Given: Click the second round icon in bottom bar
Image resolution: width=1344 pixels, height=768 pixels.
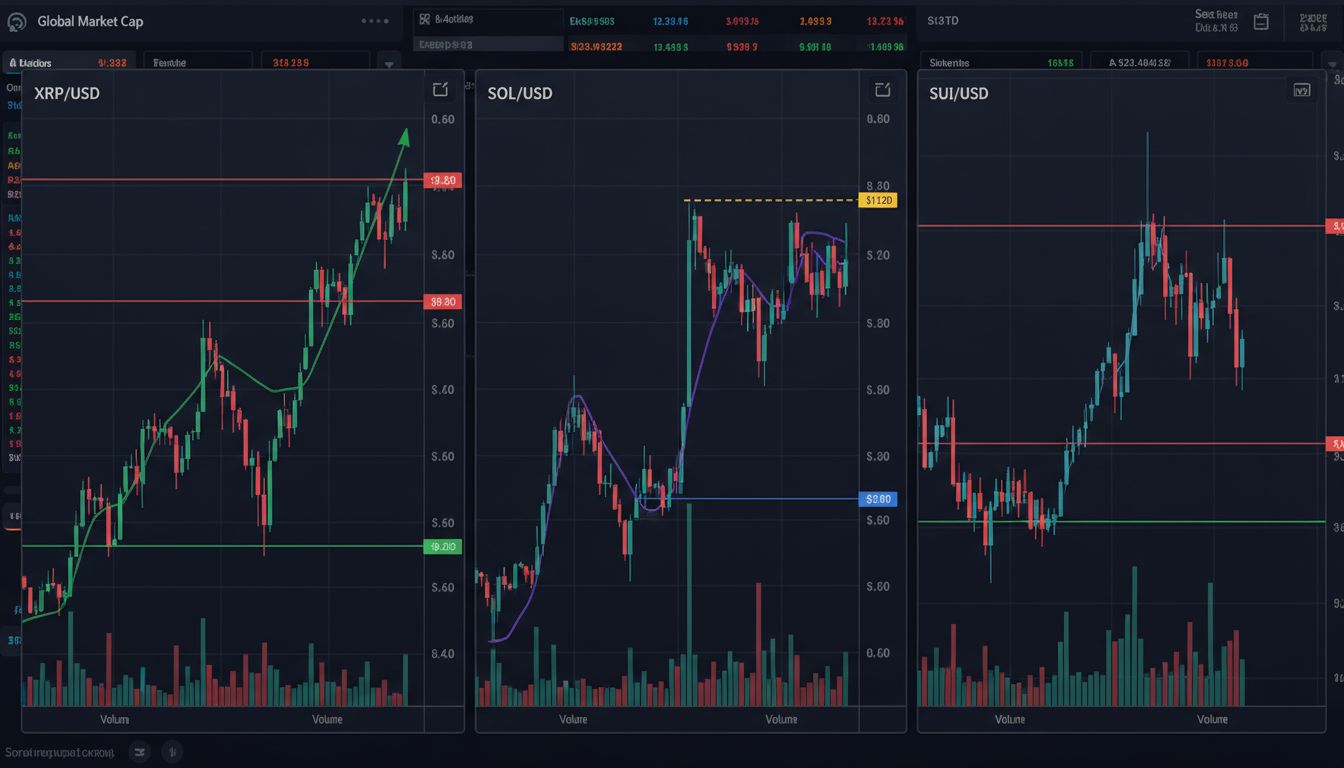Looking at the screenshot, I should (172, 751).
